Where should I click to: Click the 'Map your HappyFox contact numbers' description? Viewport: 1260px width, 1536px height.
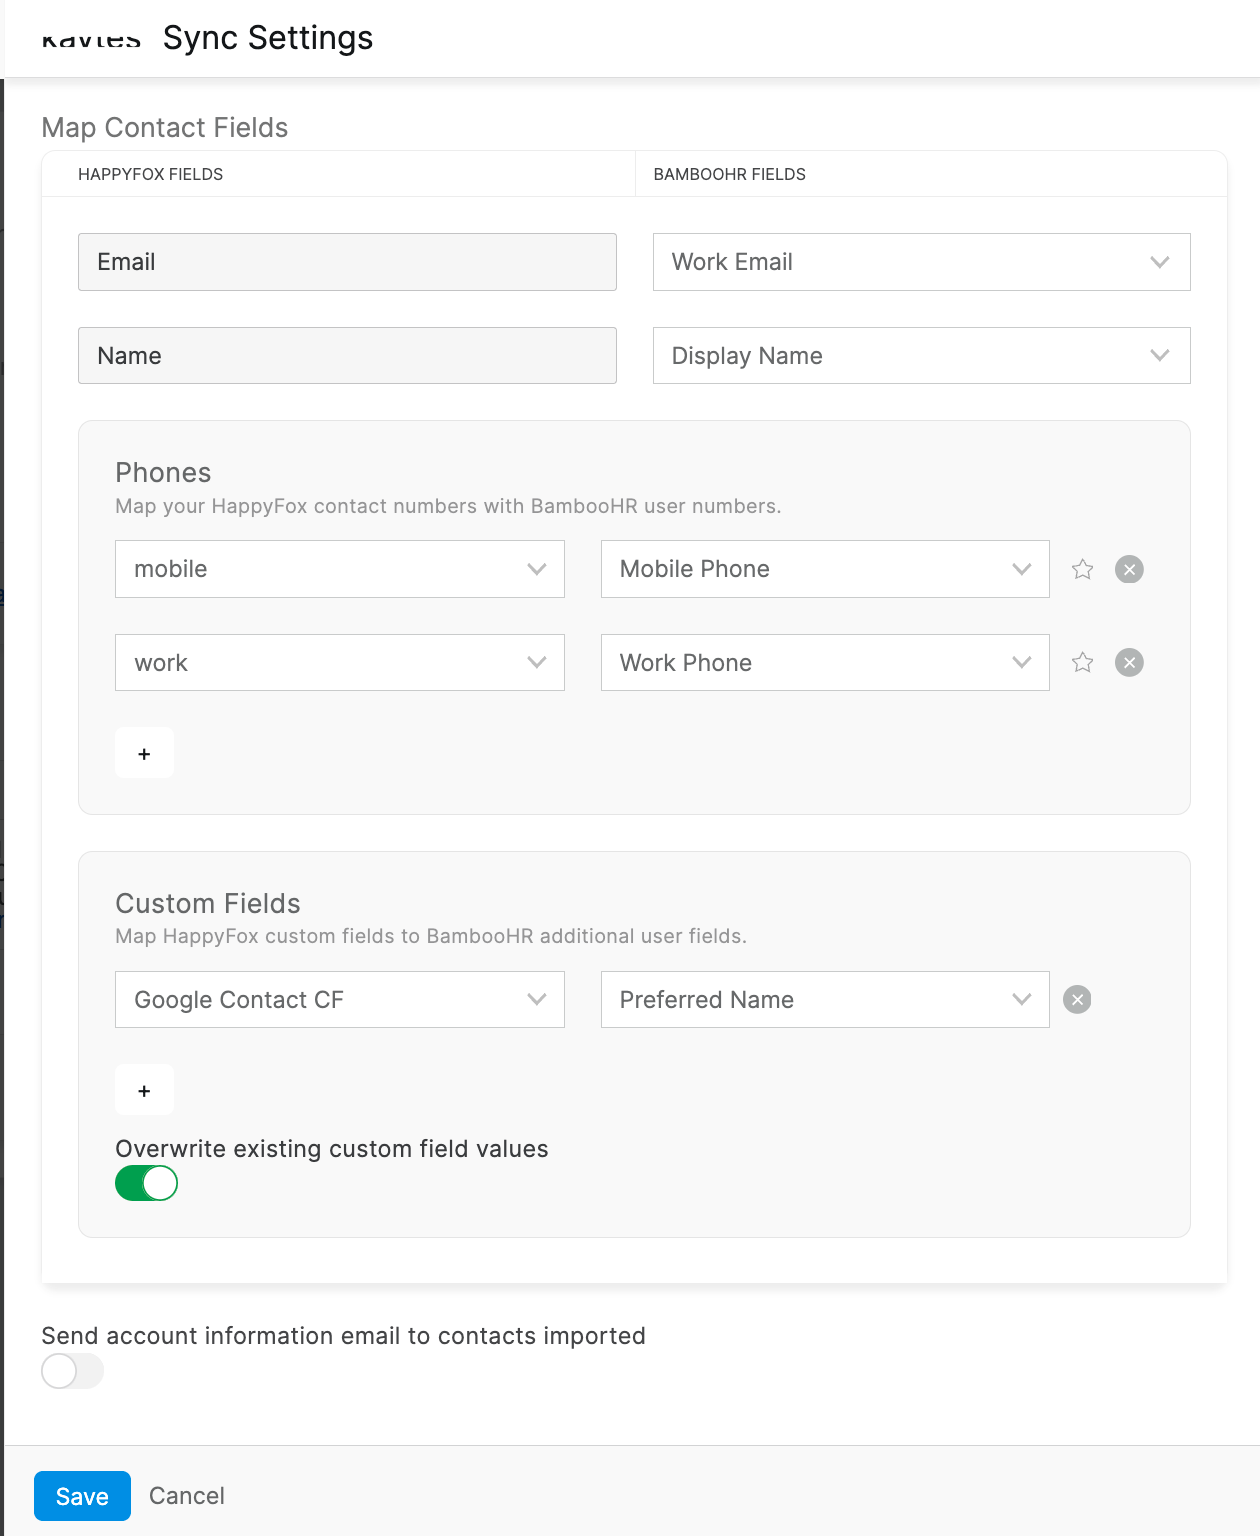(448, 506)
